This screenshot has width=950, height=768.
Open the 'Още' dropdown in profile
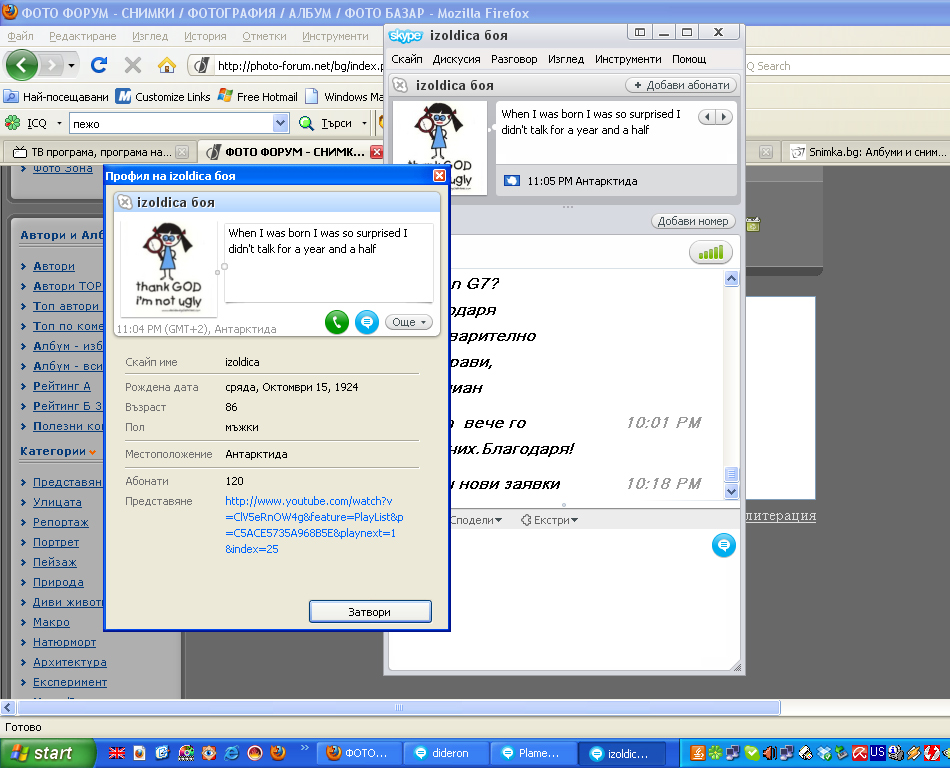click(x=409, y=322)
